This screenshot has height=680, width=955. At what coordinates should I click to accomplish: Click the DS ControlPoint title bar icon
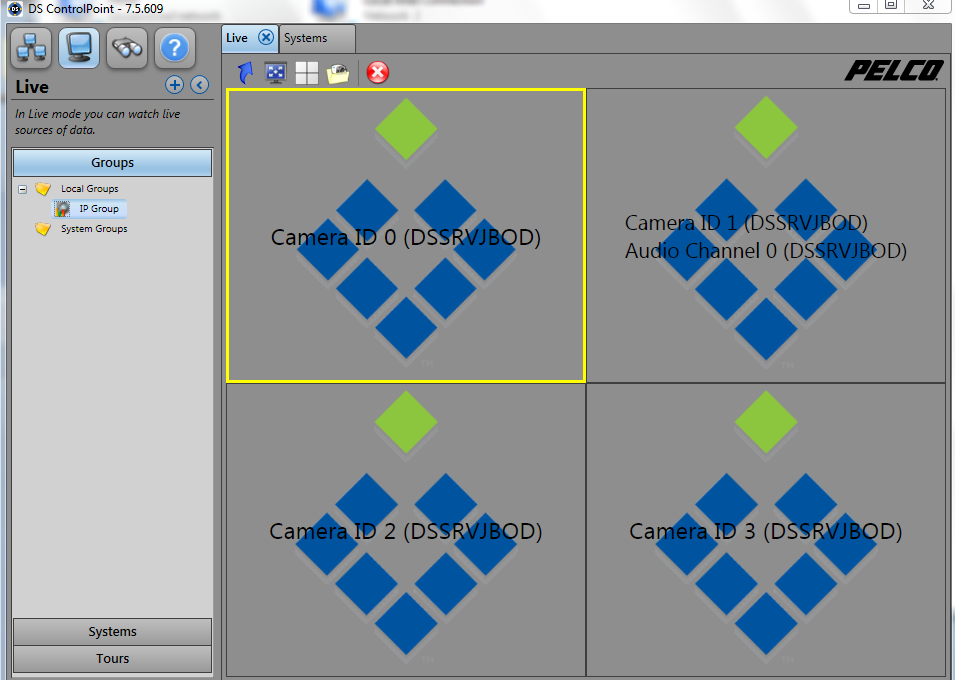15,9
